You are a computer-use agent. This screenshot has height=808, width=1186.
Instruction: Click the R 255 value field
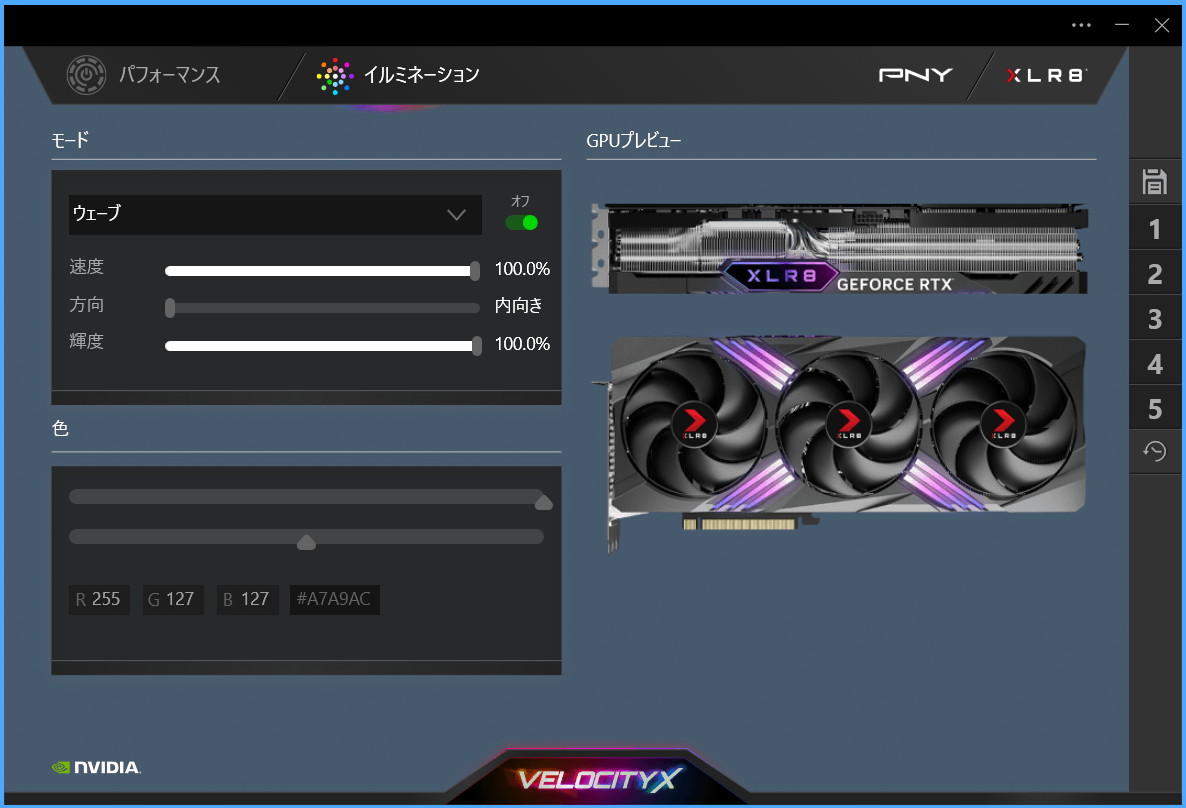99,599
